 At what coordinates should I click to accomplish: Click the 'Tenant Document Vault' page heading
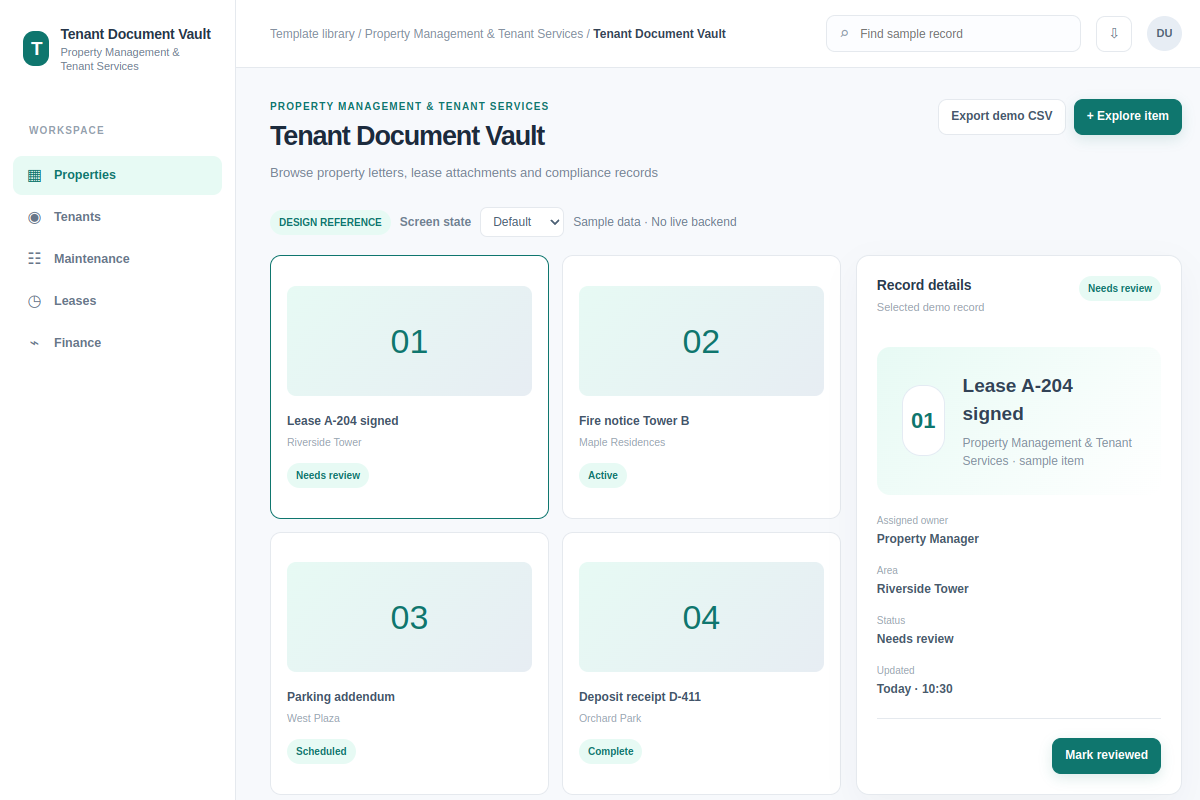[407, 135]
